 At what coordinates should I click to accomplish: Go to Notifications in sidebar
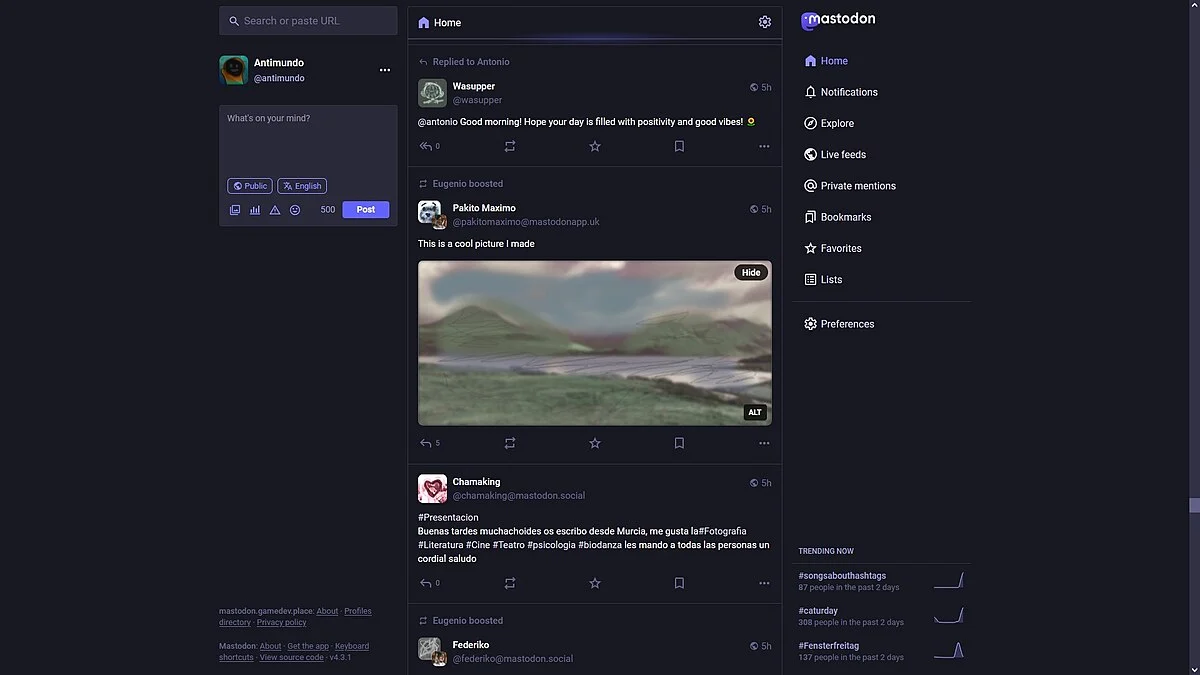tap(848, 92)
